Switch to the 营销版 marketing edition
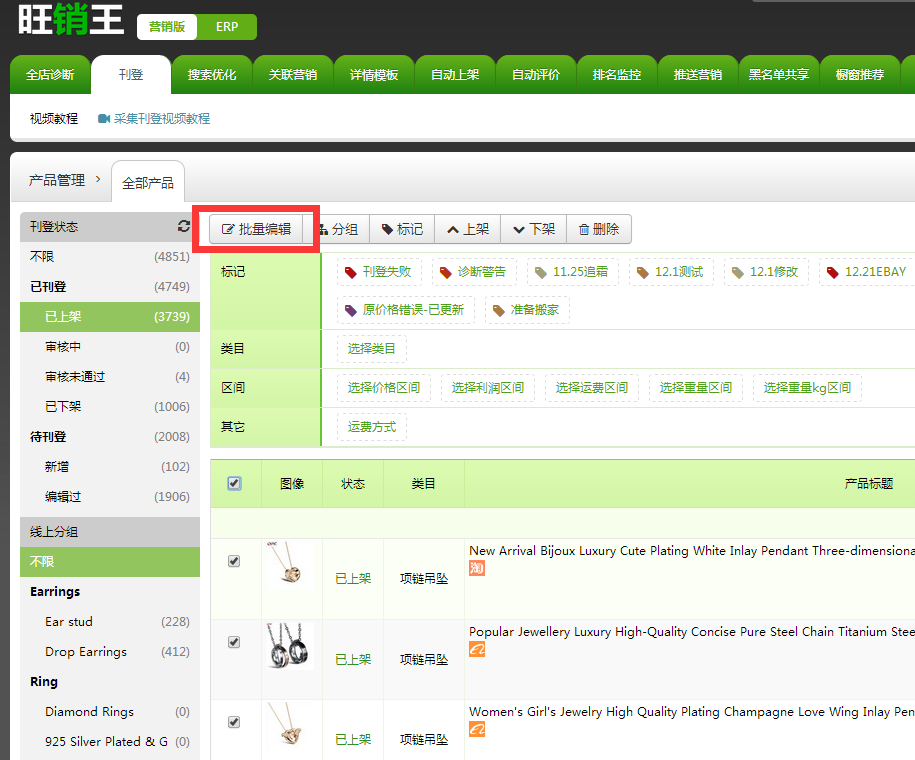915x760 pixels. (167, 27)
